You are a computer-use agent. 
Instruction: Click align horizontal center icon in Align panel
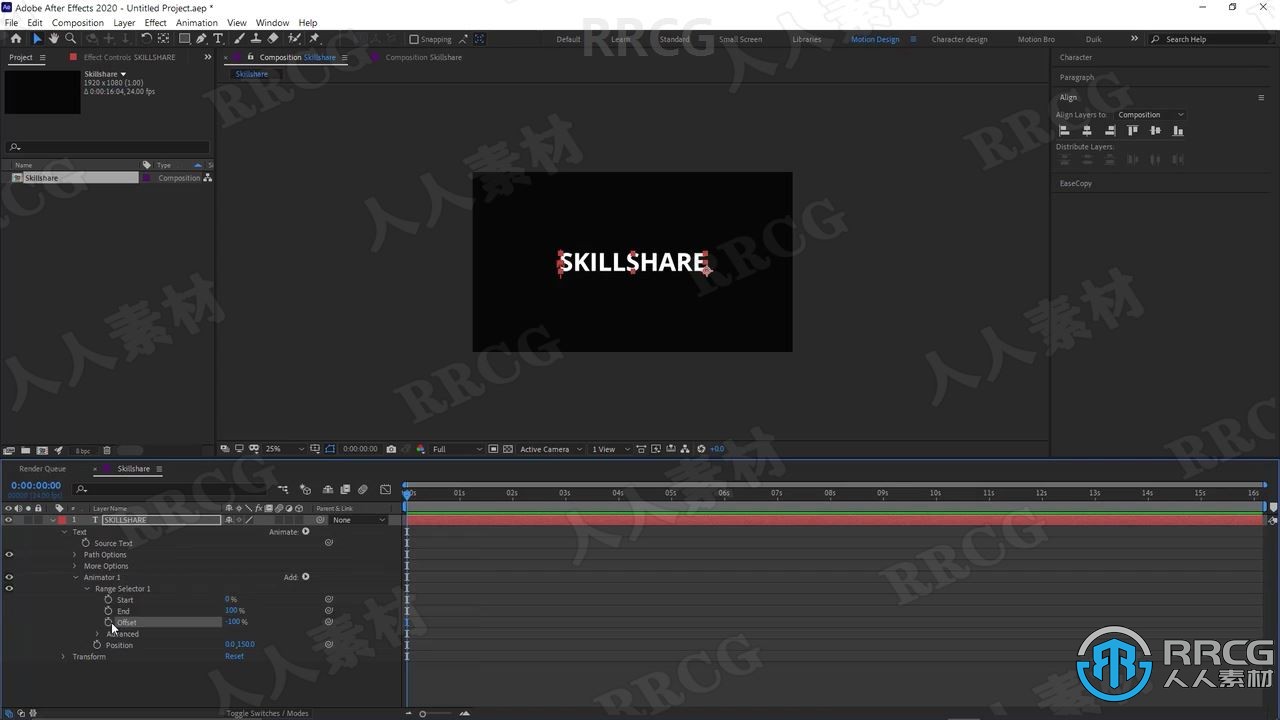pos(1087,130)
